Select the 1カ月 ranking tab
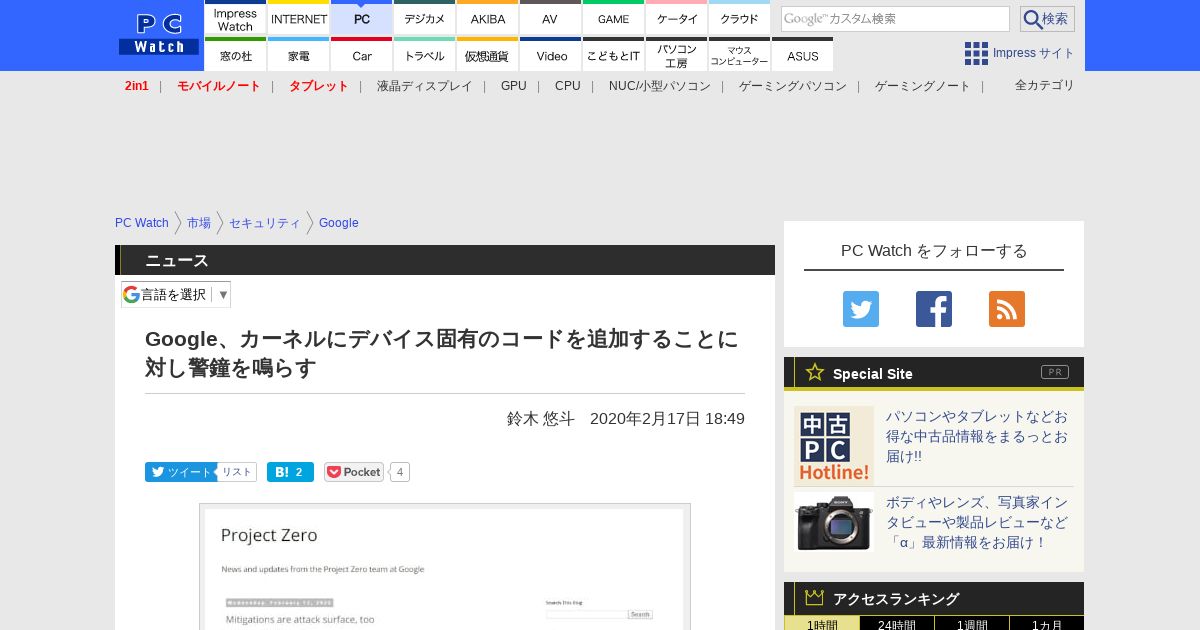 point(1047,623)
